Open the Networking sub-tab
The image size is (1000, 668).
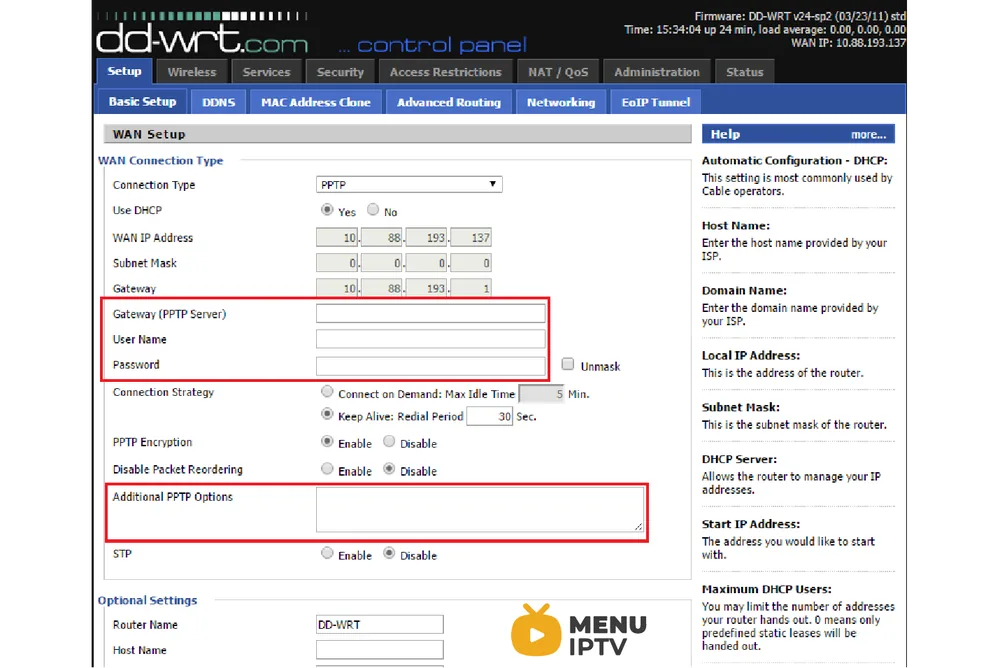point(561,102)
